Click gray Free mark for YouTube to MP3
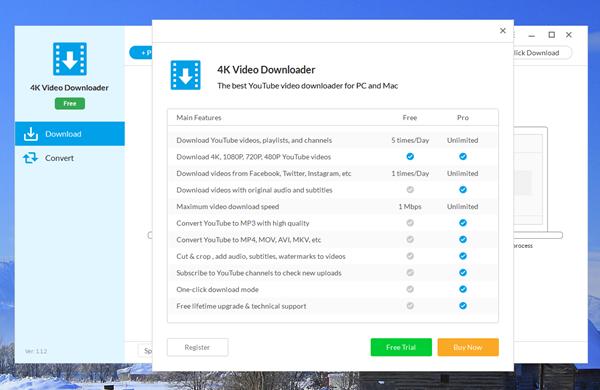The width and height of the screenshot is (600, 390). pyautogui.click(x=410, y=223)
